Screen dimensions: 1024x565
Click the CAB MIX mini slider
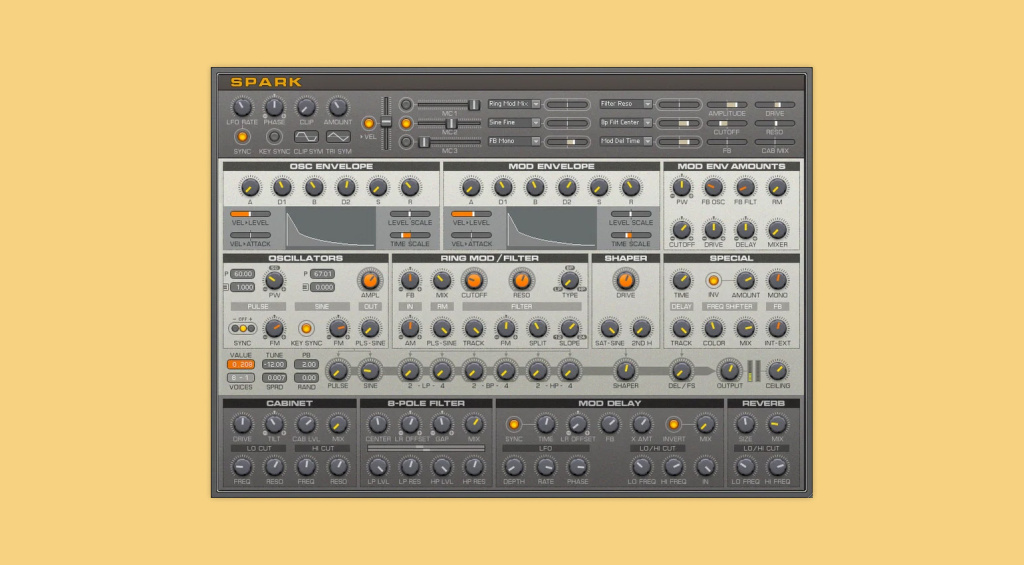point(775,142)
